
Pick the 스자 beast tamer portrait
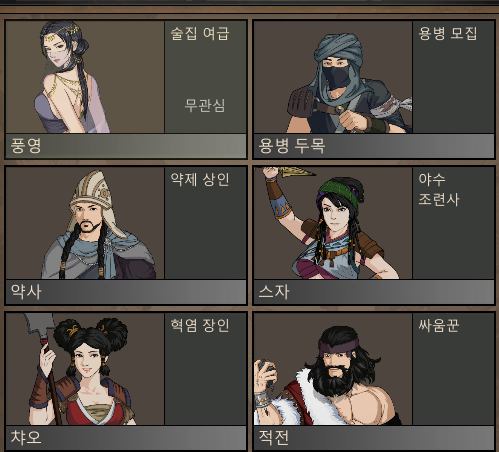coord(333,223)
